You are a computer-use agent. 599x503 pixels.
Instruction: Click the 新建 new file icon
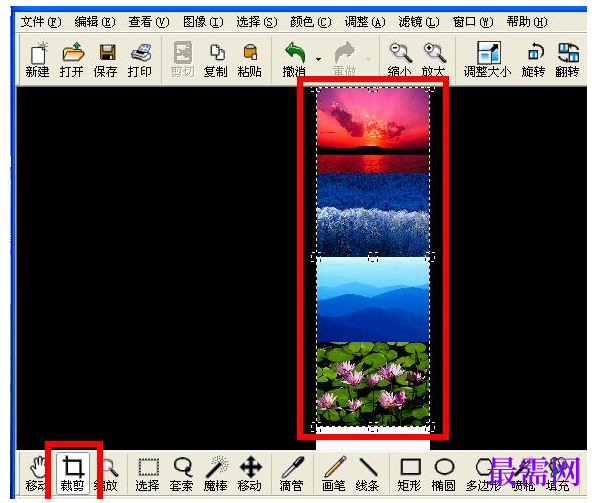point(37,59)
